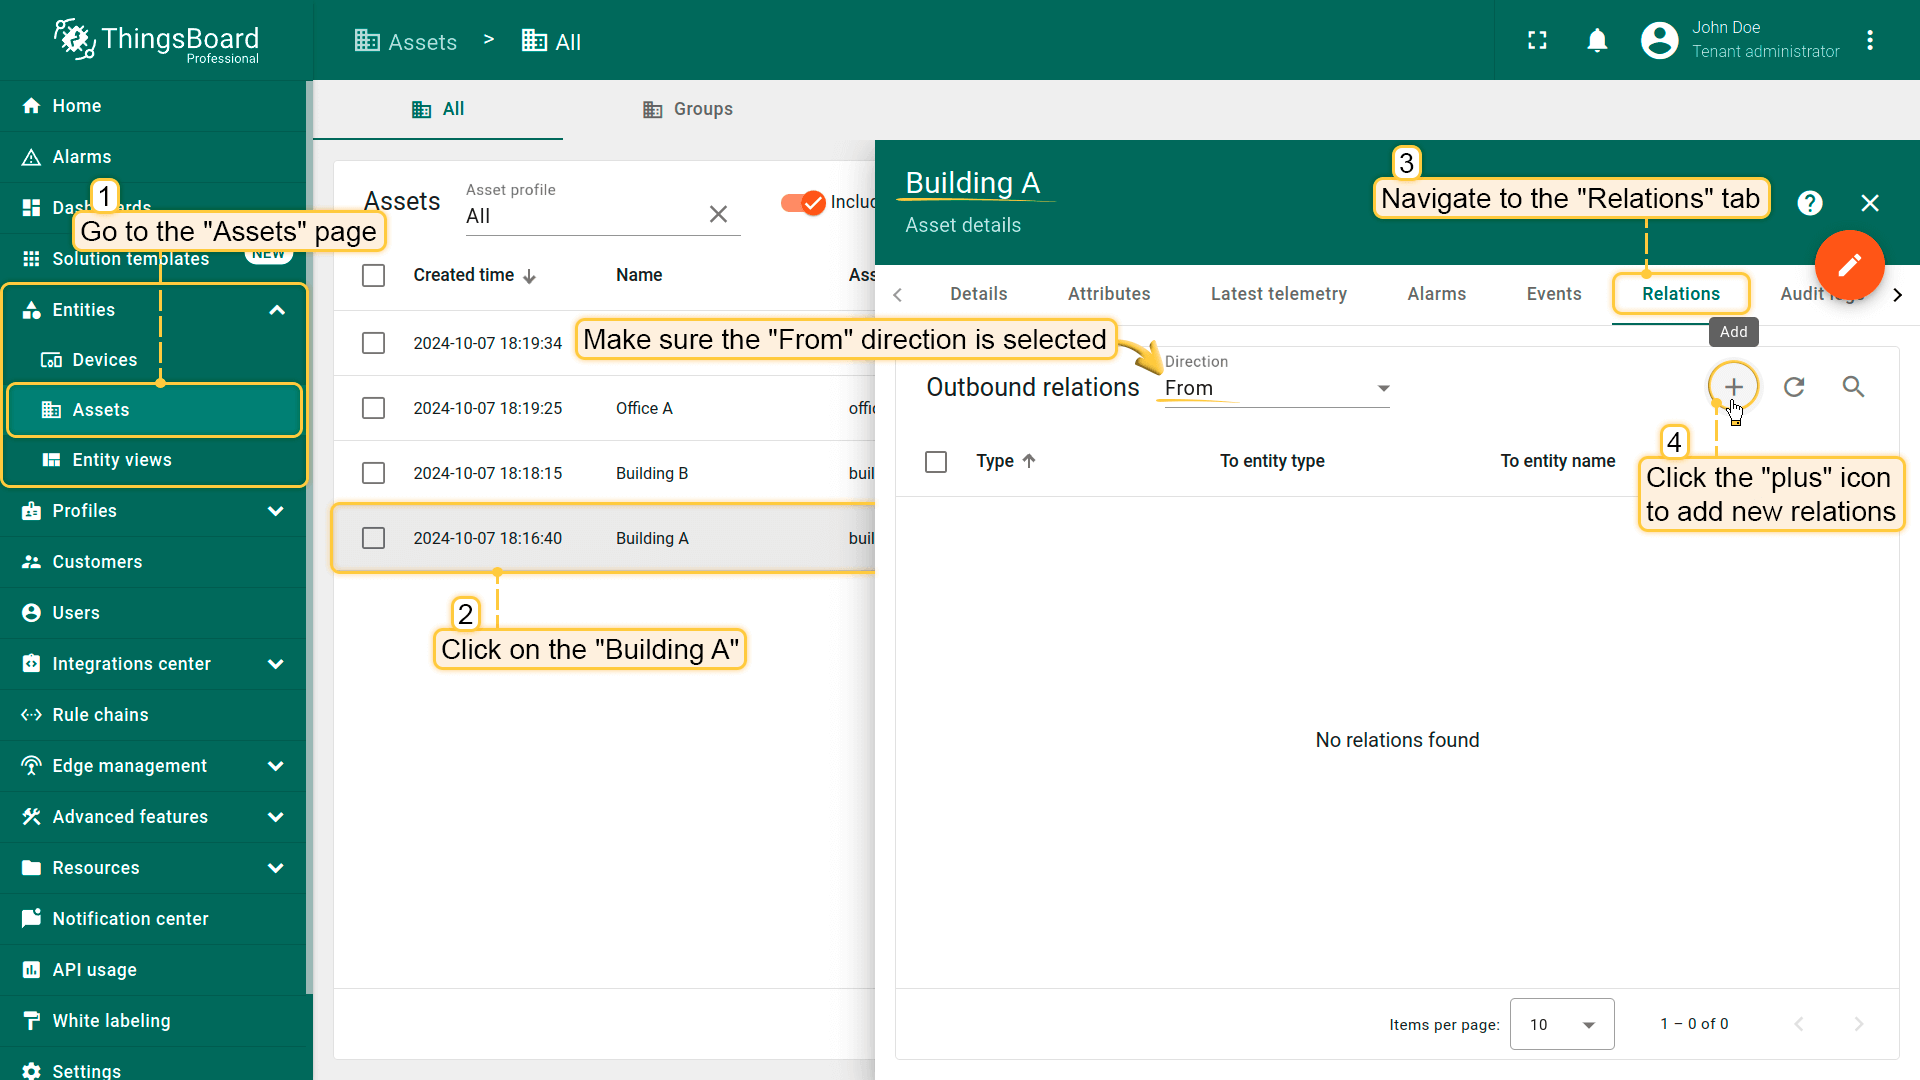Open the notifications bell
1920x1080 pixels.
1597,40
